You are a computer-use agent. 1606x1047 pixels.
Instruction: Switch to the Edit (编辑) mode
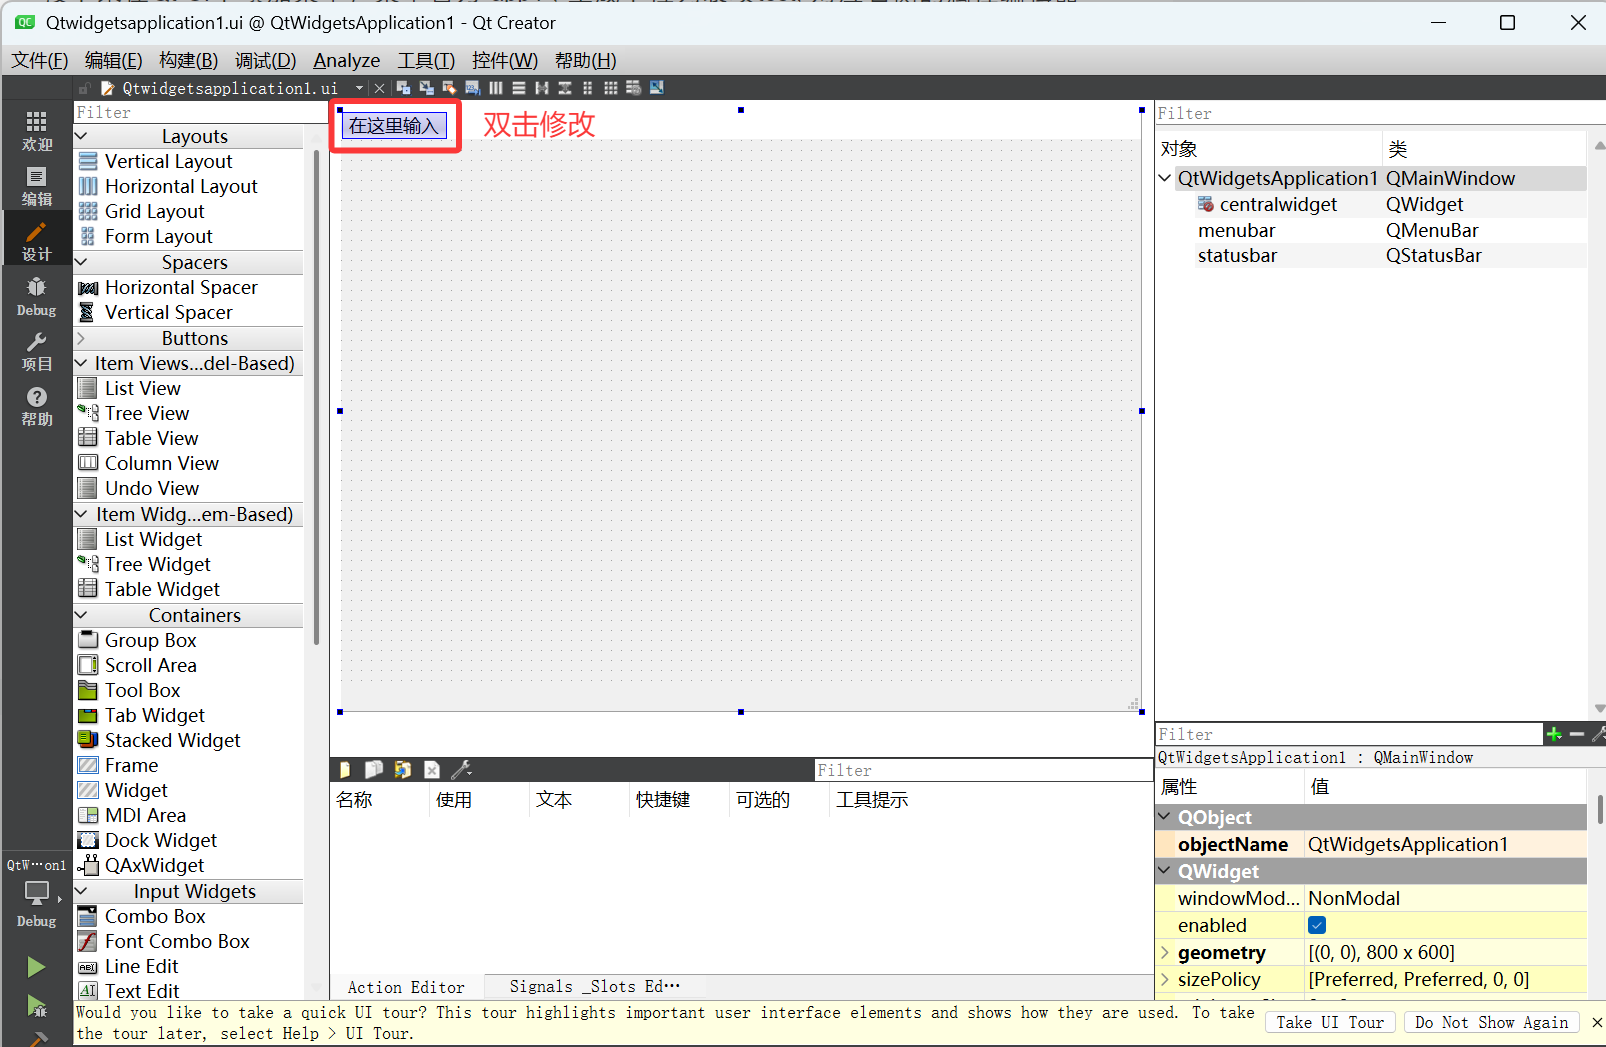coord(37,187)
